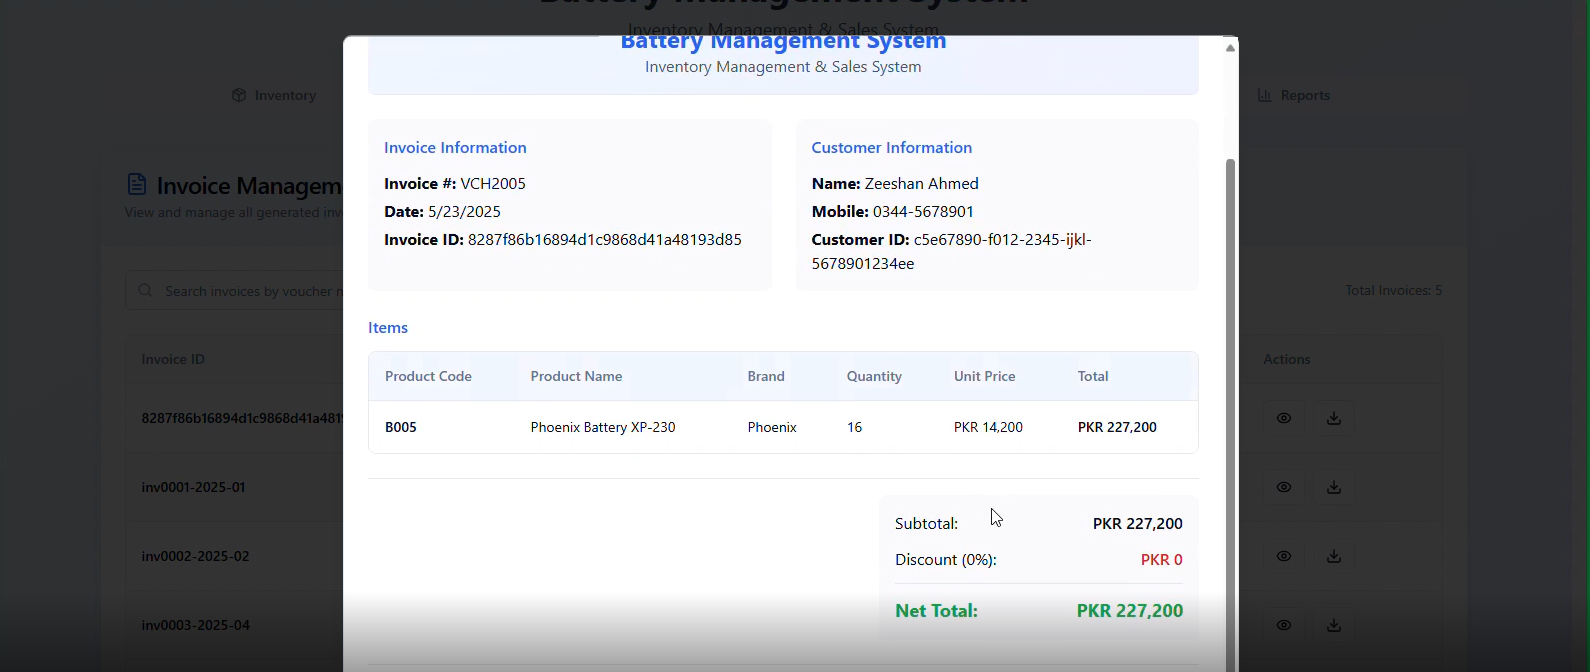This screenshot has height=672, width=1590.
Task: Open the Reports tab in background page
Action: [1294, 96]
